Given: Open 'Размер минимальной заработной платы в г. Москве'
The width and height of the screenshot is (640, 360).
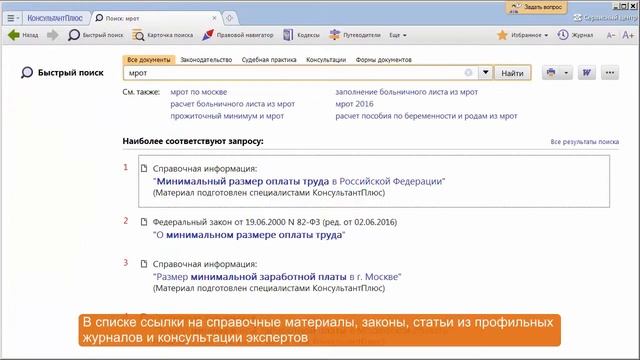Looking at the screenshot, I should pyautogui.click(x=277, y=277).
